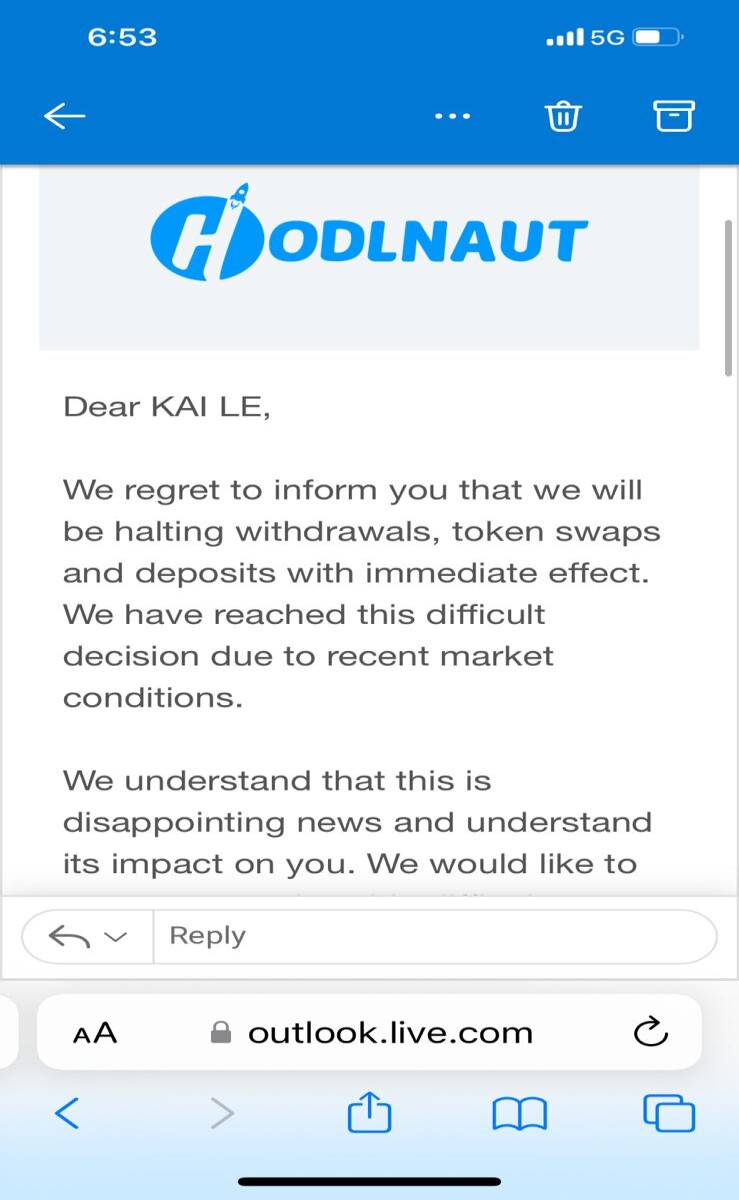Viewport: 739px width, 1200px height.
Task: Go back with Safari back chevron
Action: [x=66, y=1113]
